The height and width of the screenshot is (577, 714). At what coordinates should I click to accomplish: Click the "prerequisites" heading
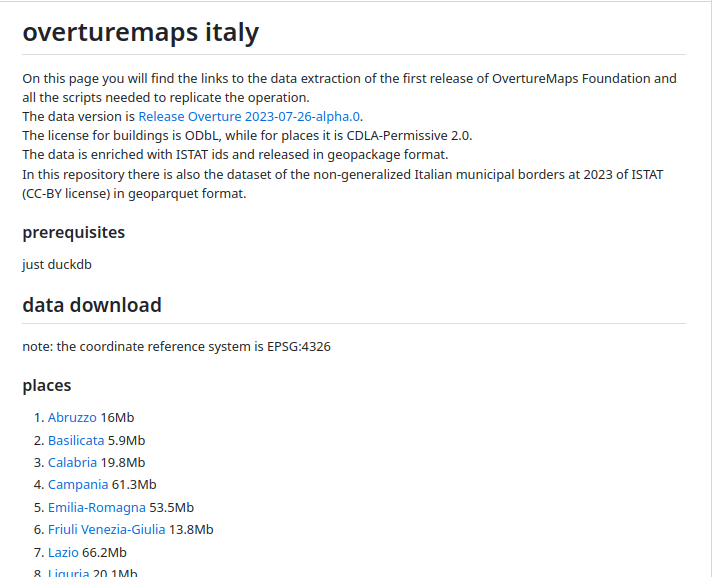(73, 232)
